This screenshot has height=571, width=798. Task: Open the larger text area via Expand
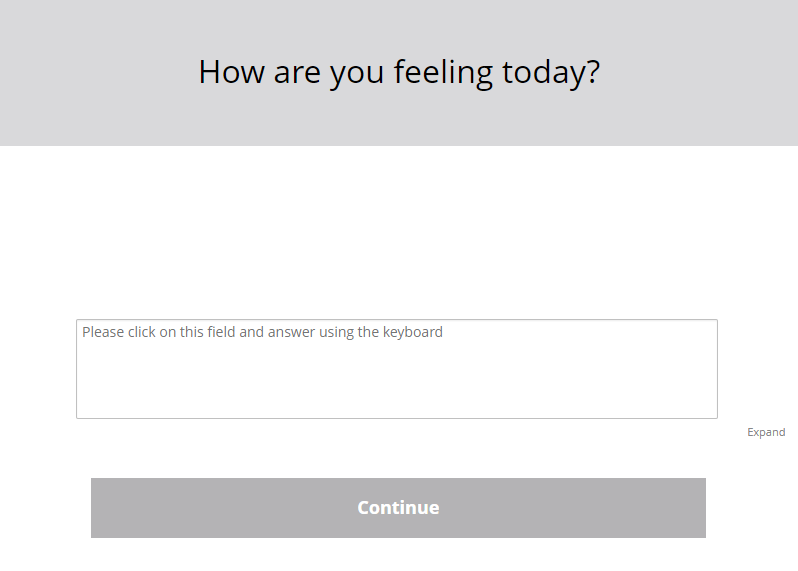[x=766, y=432]
